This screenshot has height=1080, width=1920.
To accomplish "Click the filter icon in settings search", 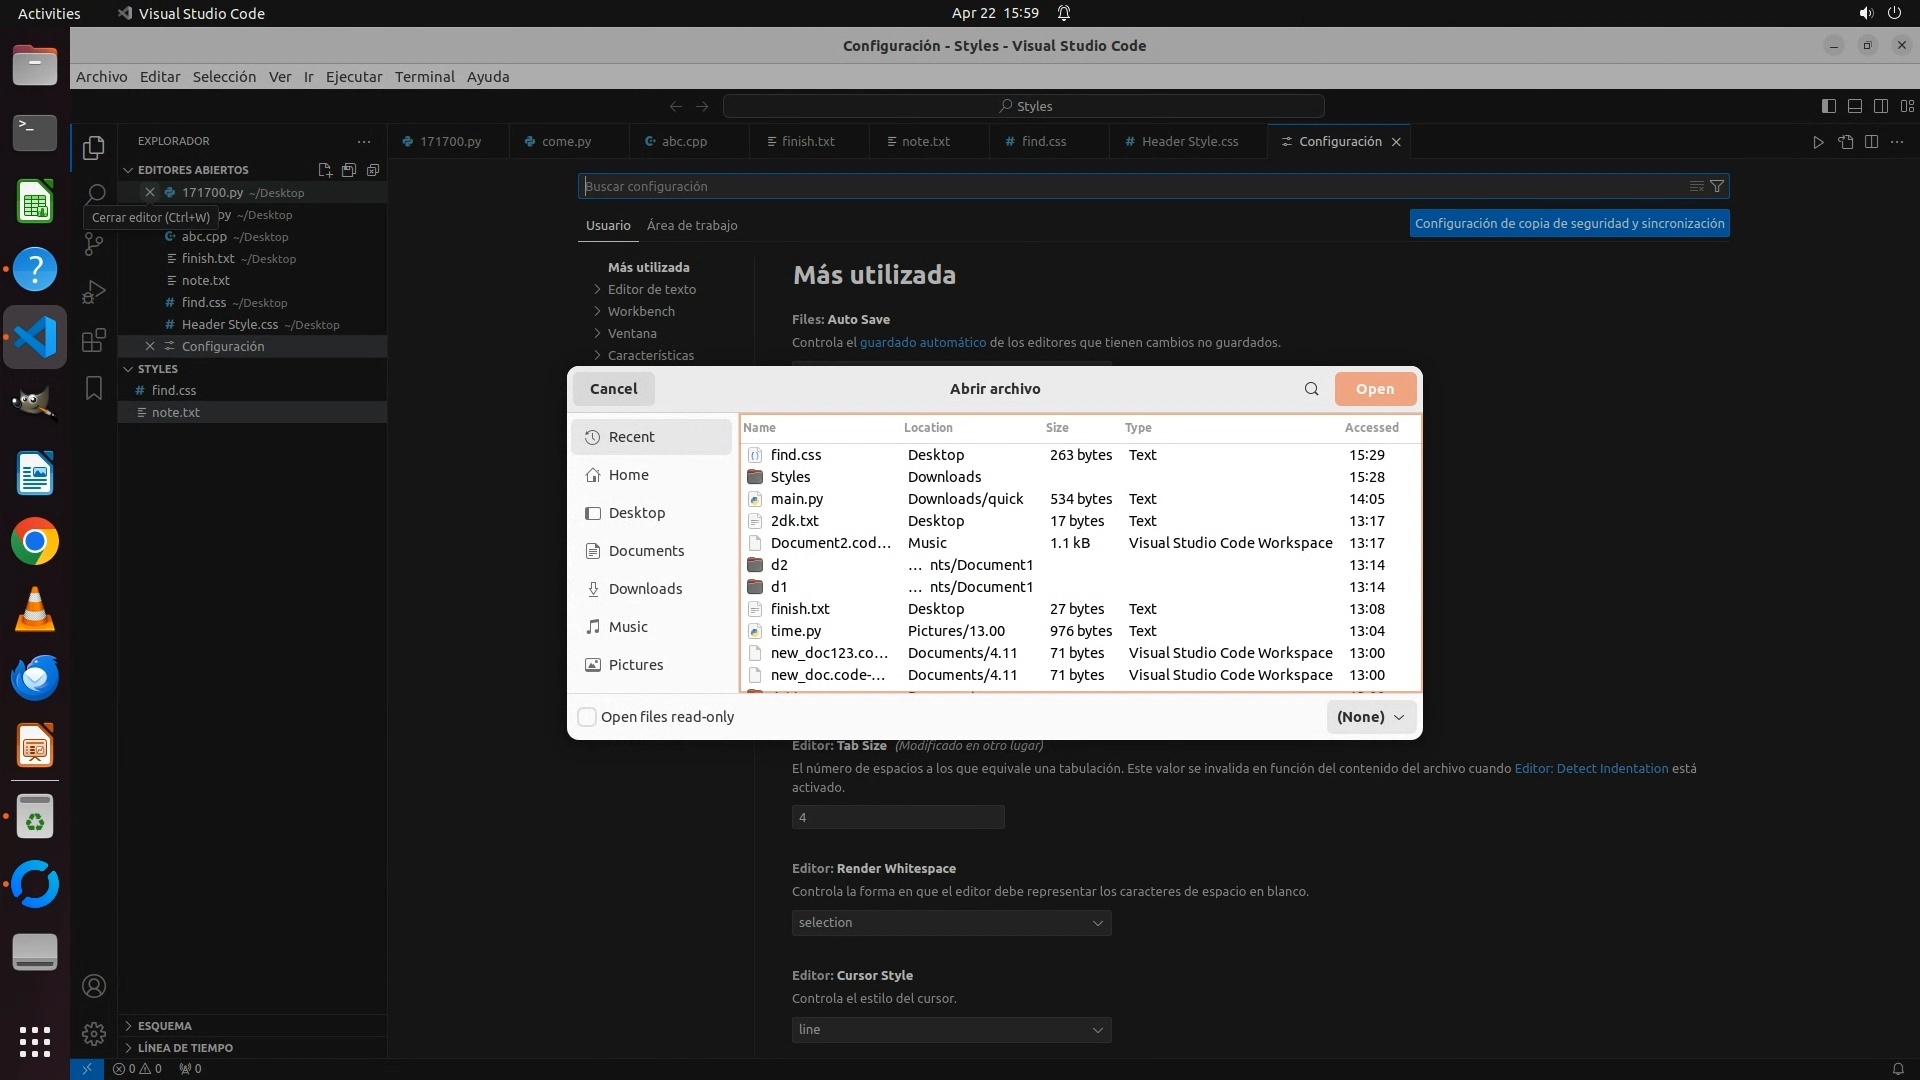I will [1717, 186].
